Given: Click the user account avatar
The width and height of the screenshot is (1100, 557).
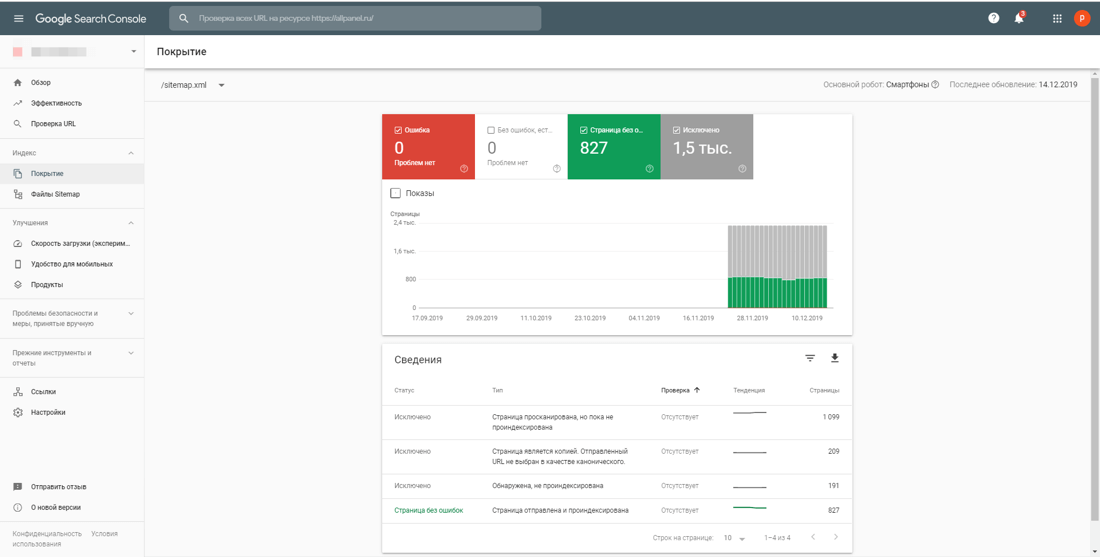Looking at the screenshot, I should (1082, 18).
